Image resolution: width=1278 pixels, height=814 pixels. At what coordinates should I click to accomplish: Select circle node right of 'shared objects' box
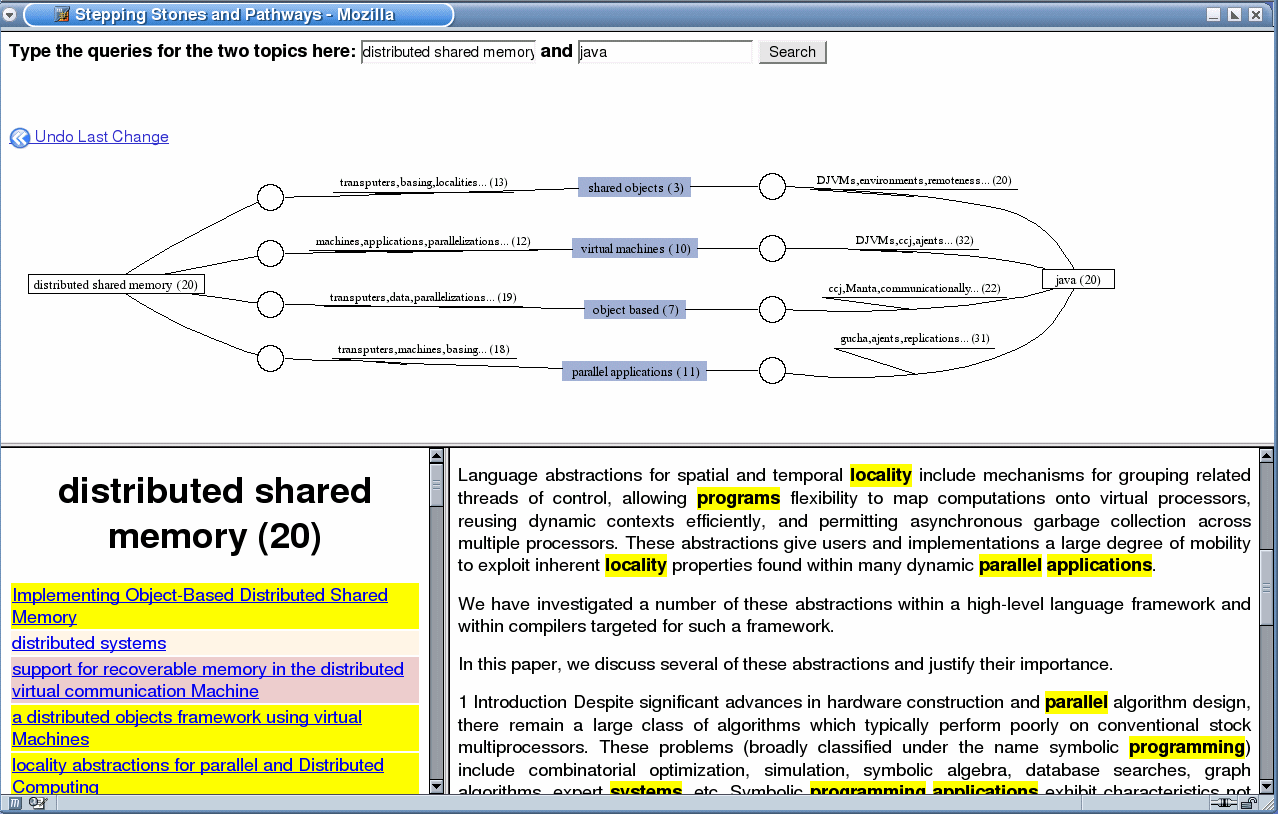pyautogui.click(x=772, y=187)
